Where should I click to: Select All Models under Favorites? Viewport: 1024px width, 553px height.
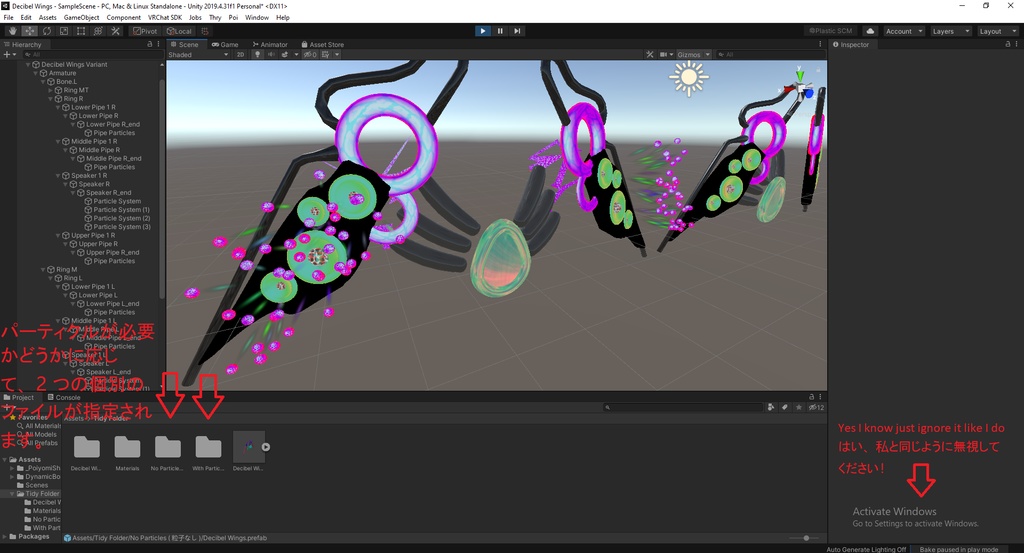coord(40,434)
